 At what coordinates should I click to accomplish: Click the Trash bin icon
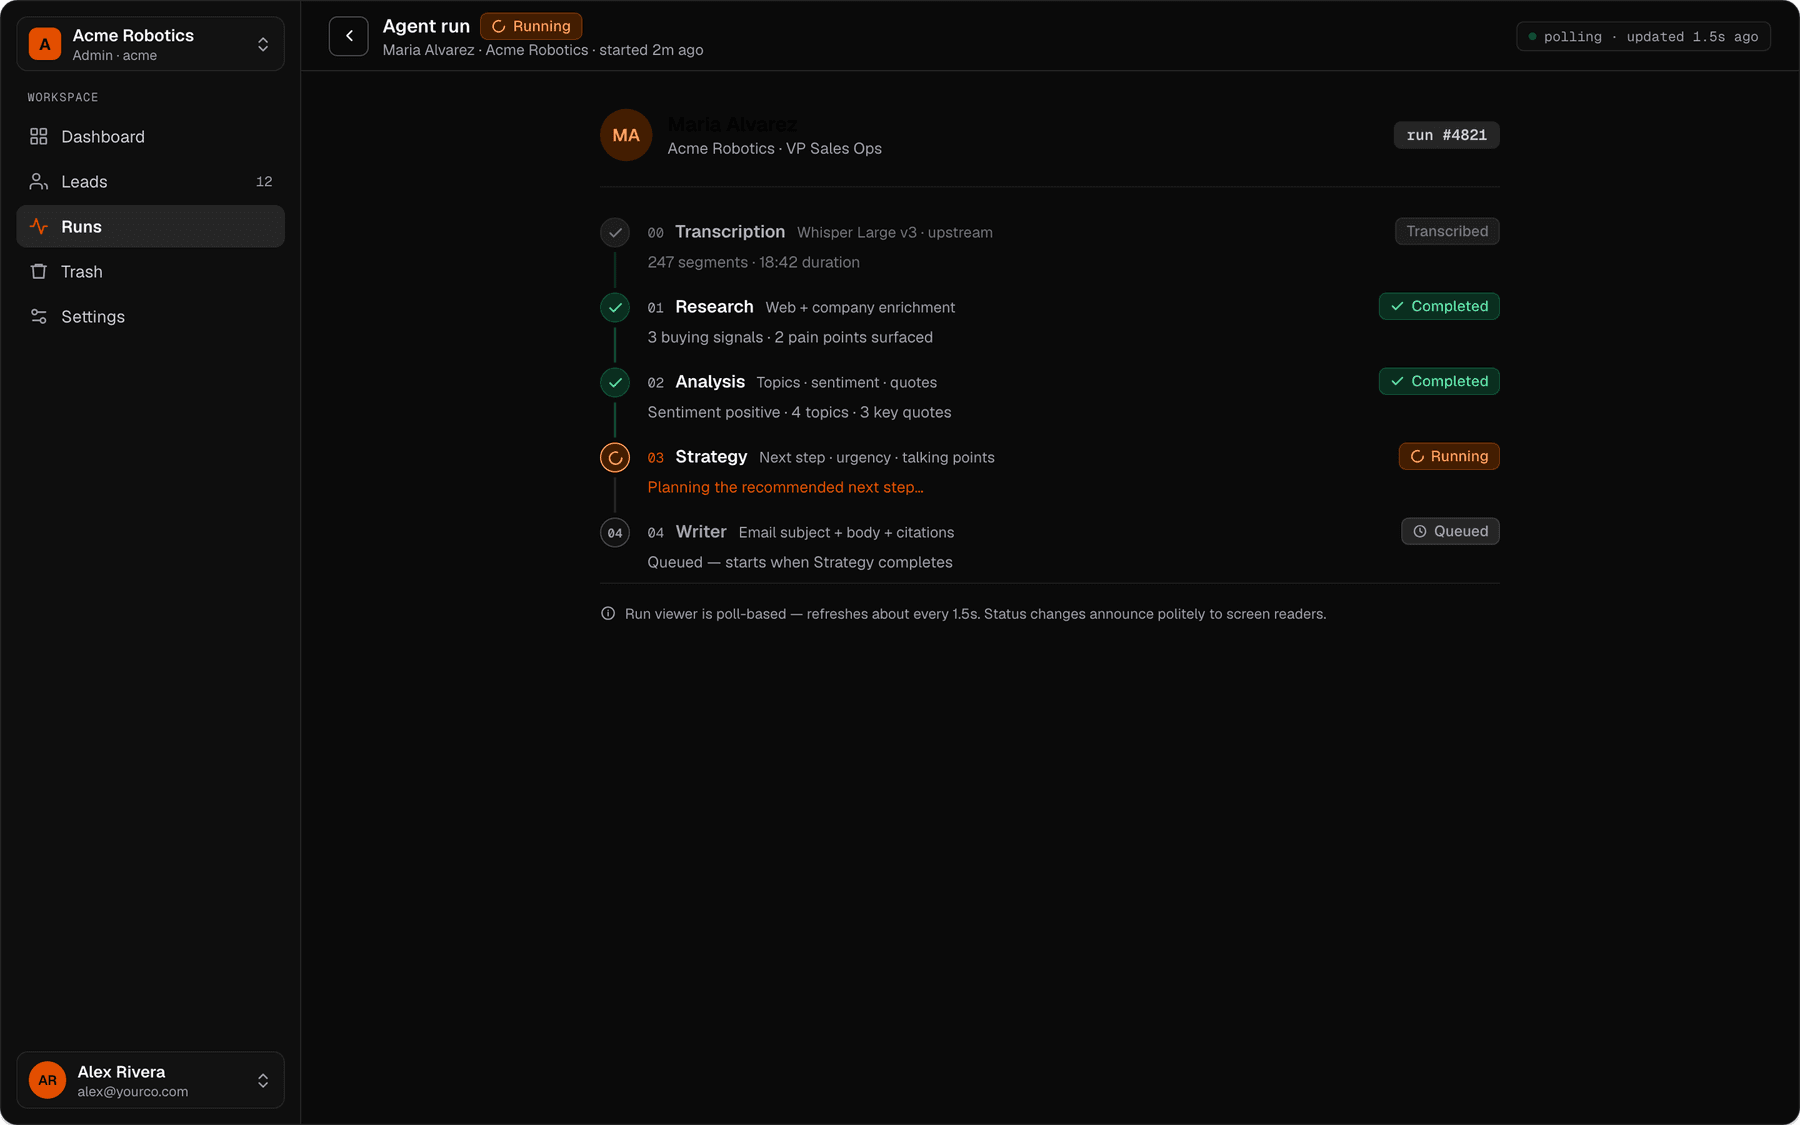tap(39, 271)
